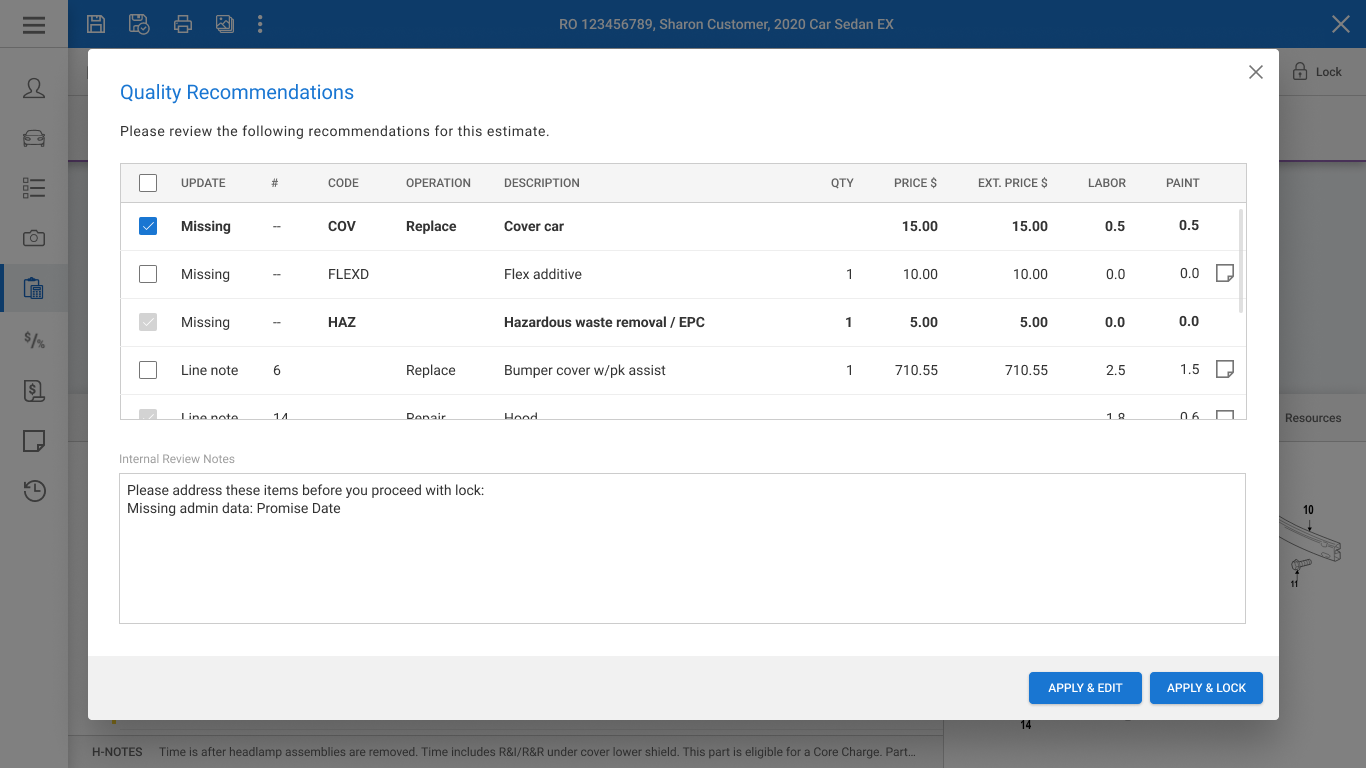1366x768 pixels.
Task: Open the rates percent sidebar icon
Action: pos(34,341)
